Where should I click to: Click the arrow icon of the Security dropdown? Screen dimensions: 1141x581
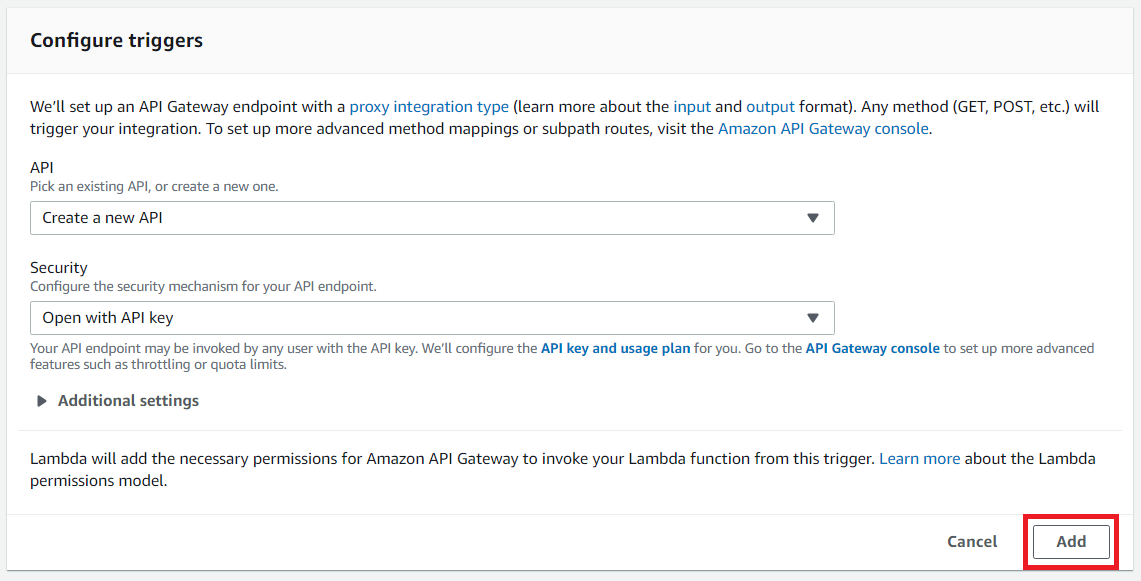(813, 318)
